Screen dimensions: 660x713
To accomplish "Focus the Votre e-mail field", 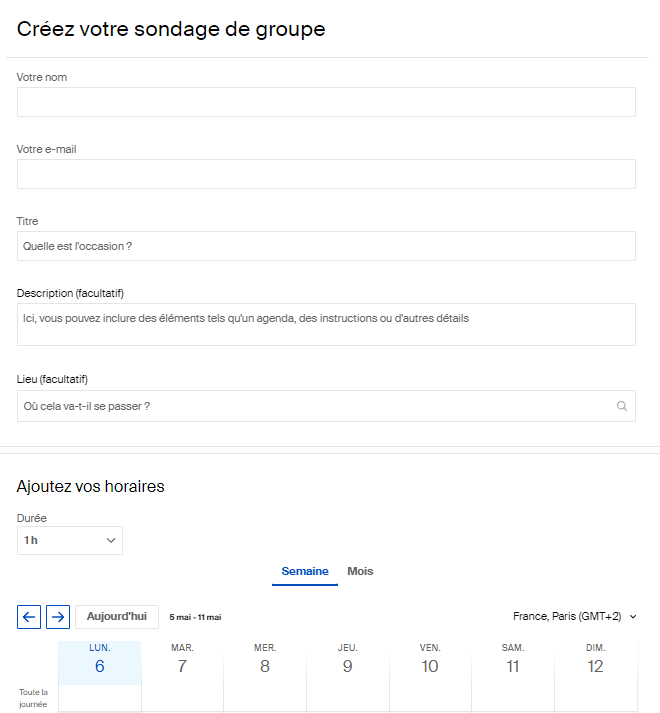I will (326, 174).
